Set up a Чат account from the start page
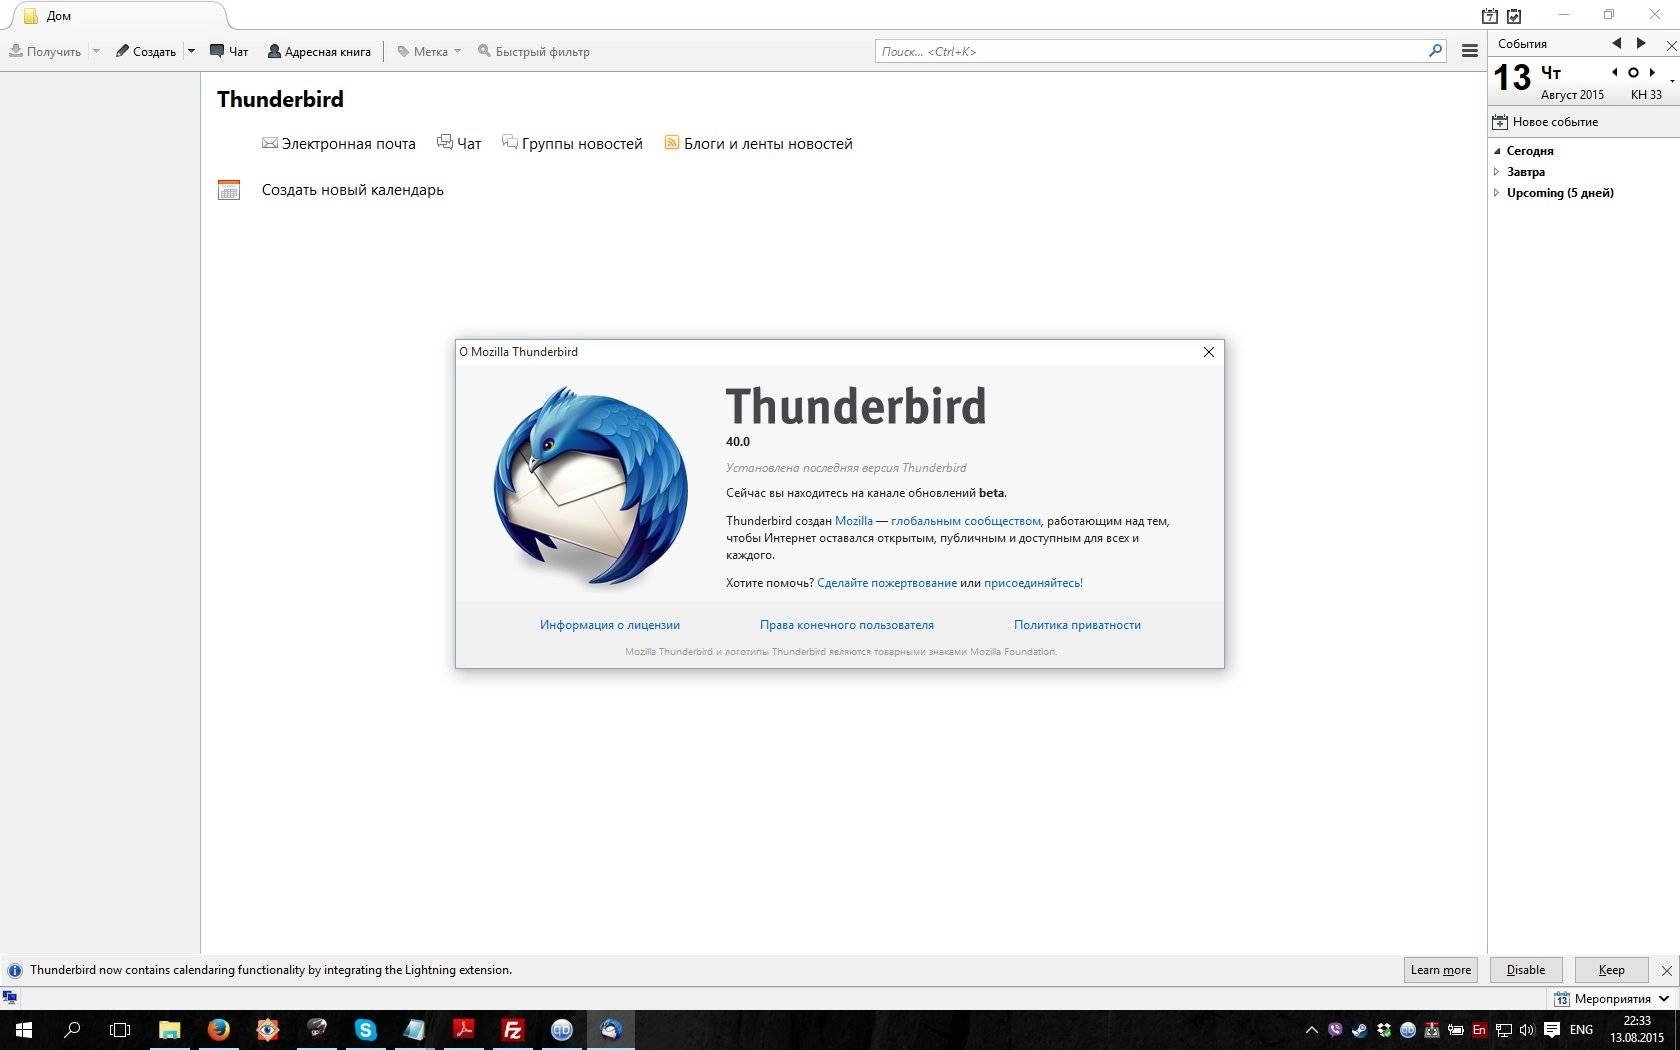The width and height of the screenshot is (1680, 1050). 459,144
